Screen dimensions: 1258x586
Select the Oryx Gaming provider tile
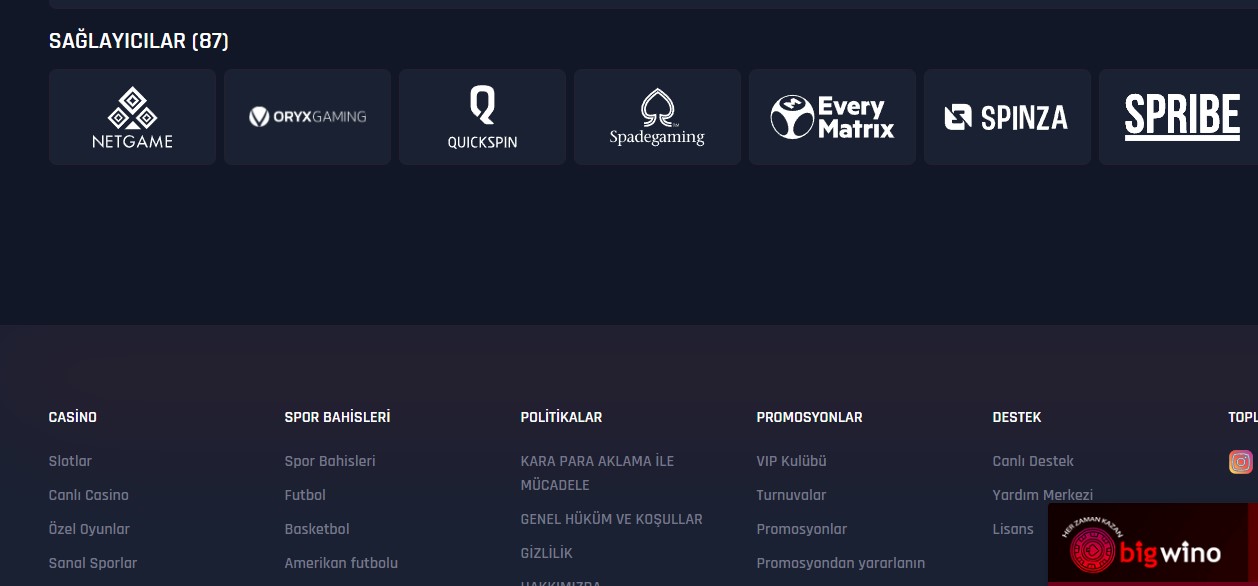[307, 117]
